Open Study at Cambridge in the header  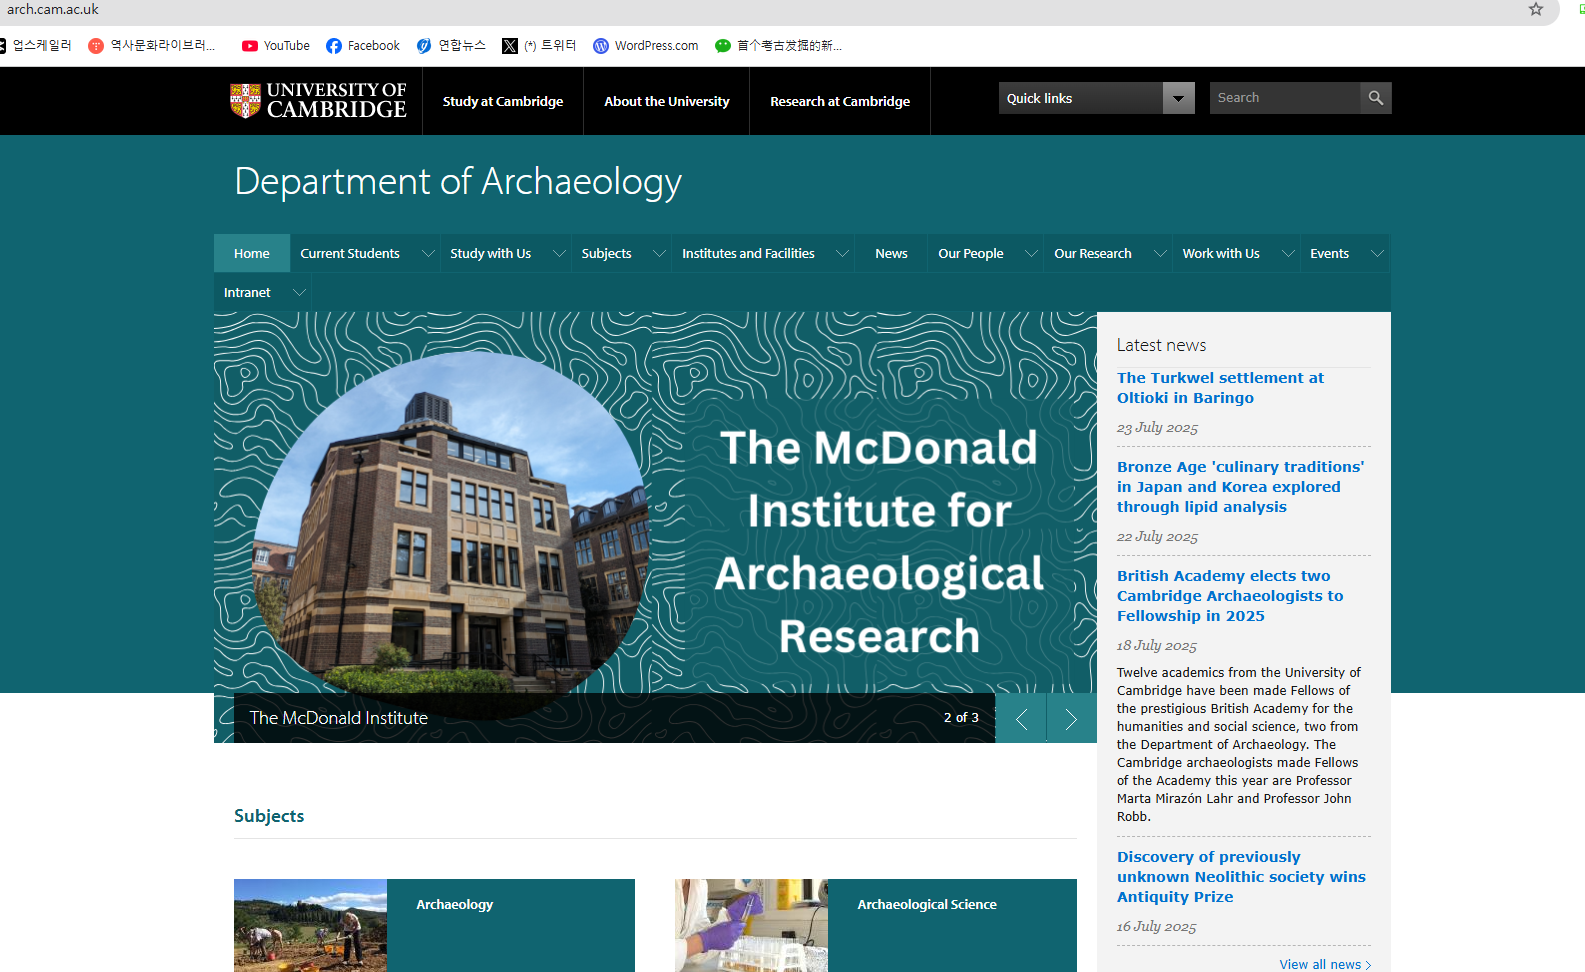pyautogui.click(x=503, y=101)
